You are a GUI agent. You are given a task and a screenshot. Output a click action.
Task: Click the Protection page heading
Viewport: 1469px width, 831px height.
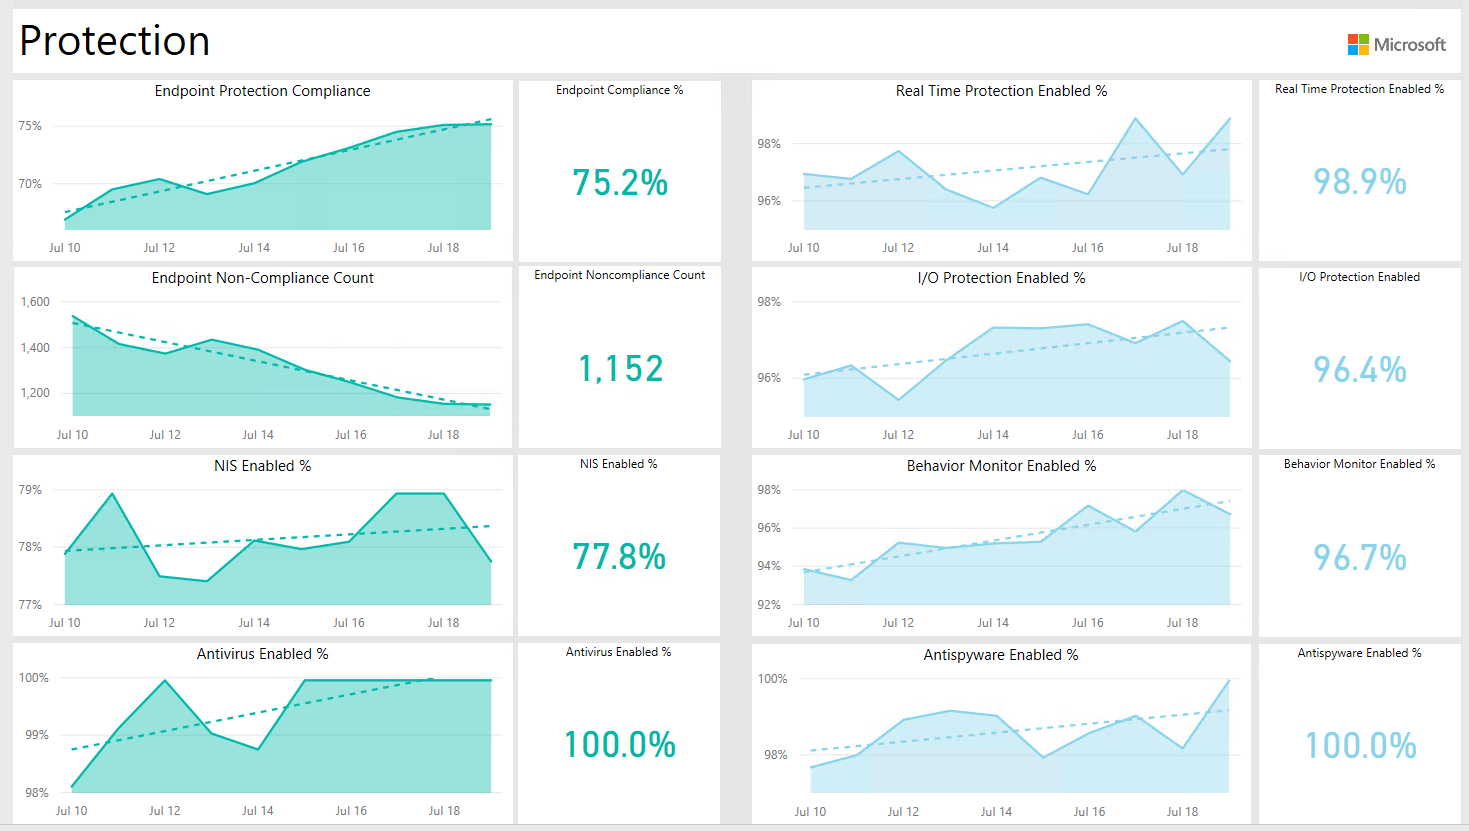click(115, 41)
